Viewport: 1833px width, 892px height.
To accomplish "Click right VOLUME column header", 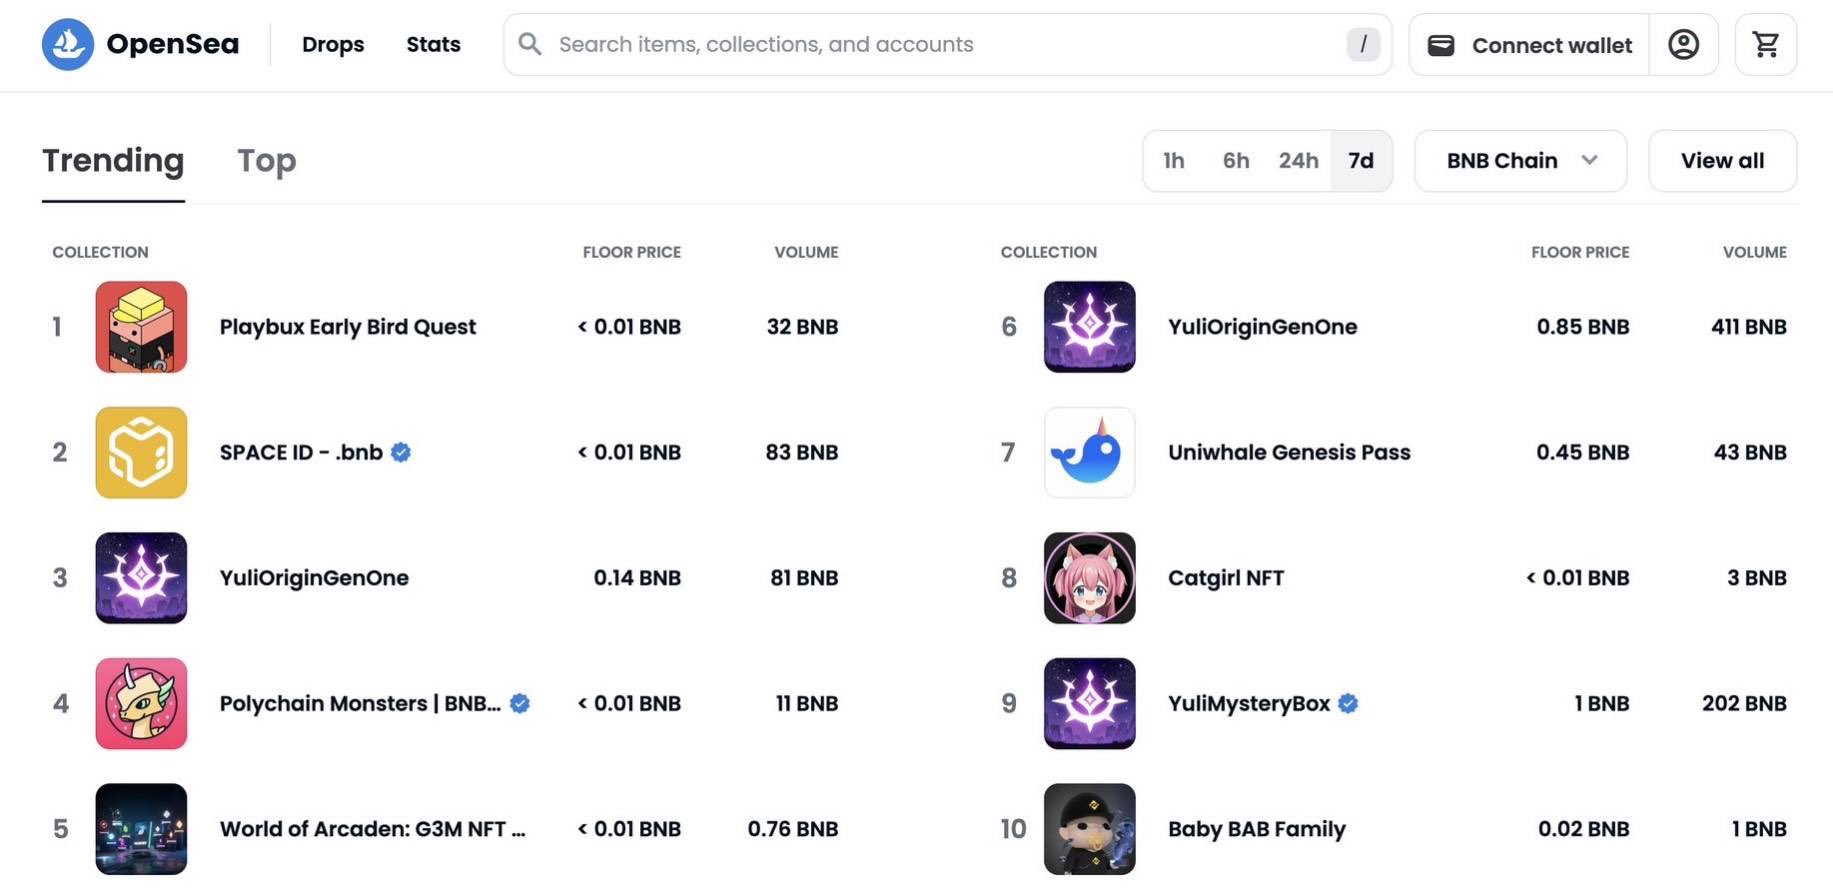I will [x=1754, y=252].
